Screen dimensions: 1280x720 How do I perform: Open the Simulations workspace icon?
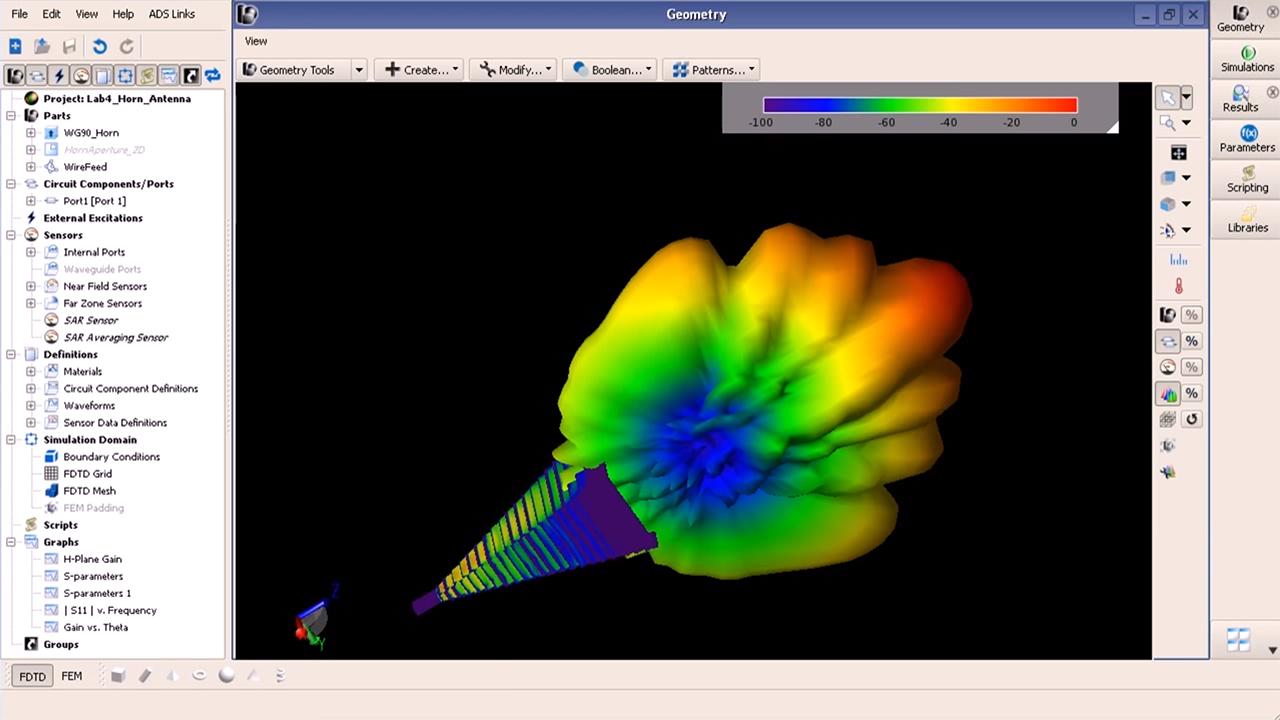1247,59
